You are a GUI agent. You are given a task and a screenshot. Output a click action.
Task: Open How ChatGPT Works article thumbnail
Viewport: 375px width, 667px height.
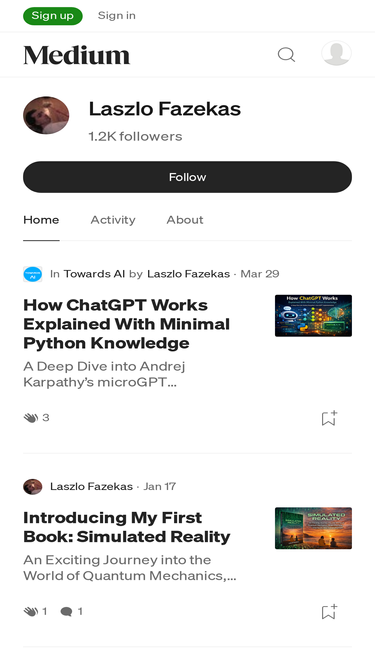point(313,316)
